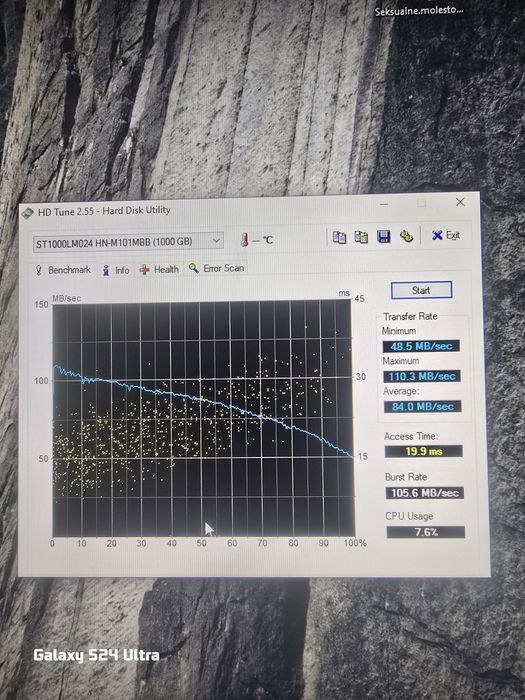Viewport: 525px width, 700px height.
Task: Click the Maximum value 110.3 MB/sec
Action: (422, 376)
